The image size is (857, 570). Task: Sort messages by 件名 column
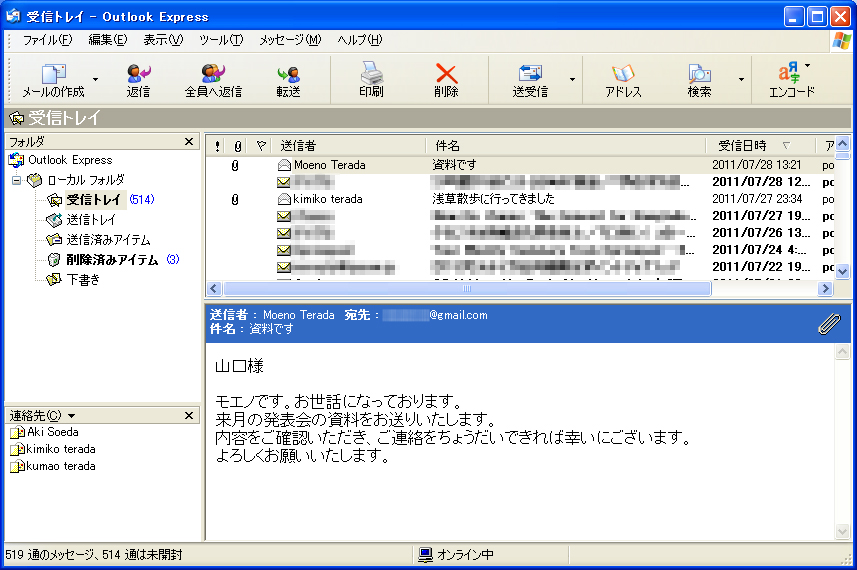click(x=566, y=146)
